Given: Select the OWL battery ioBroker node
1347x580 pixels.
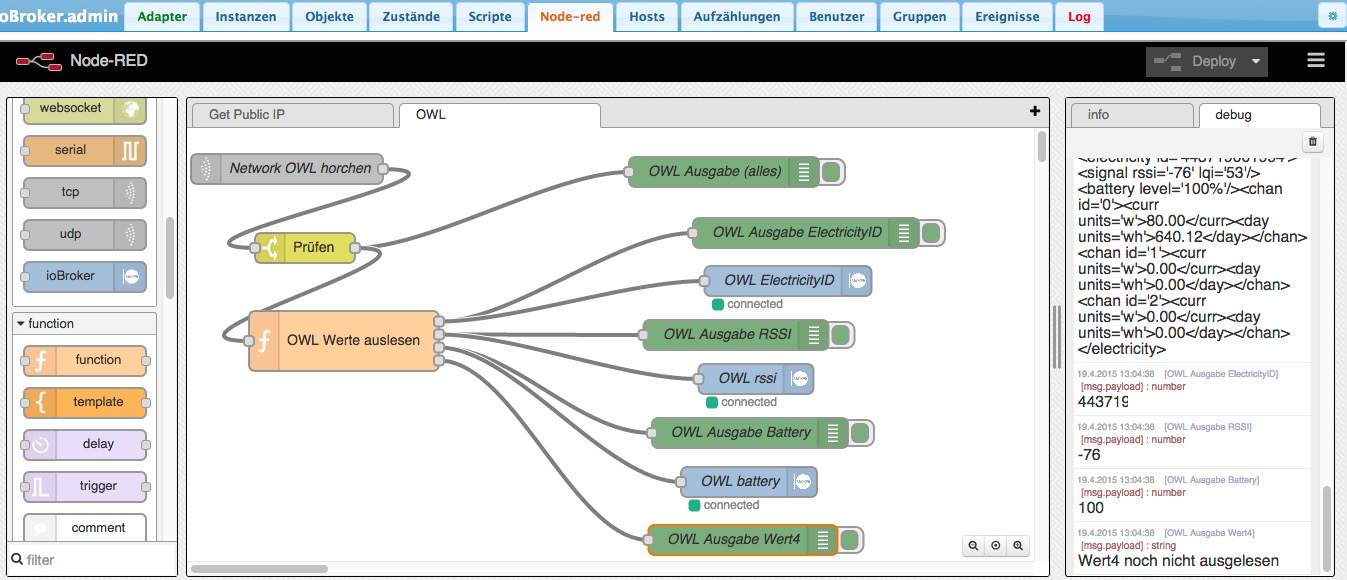Looking at the screenshot, I should tap(749, 482).
